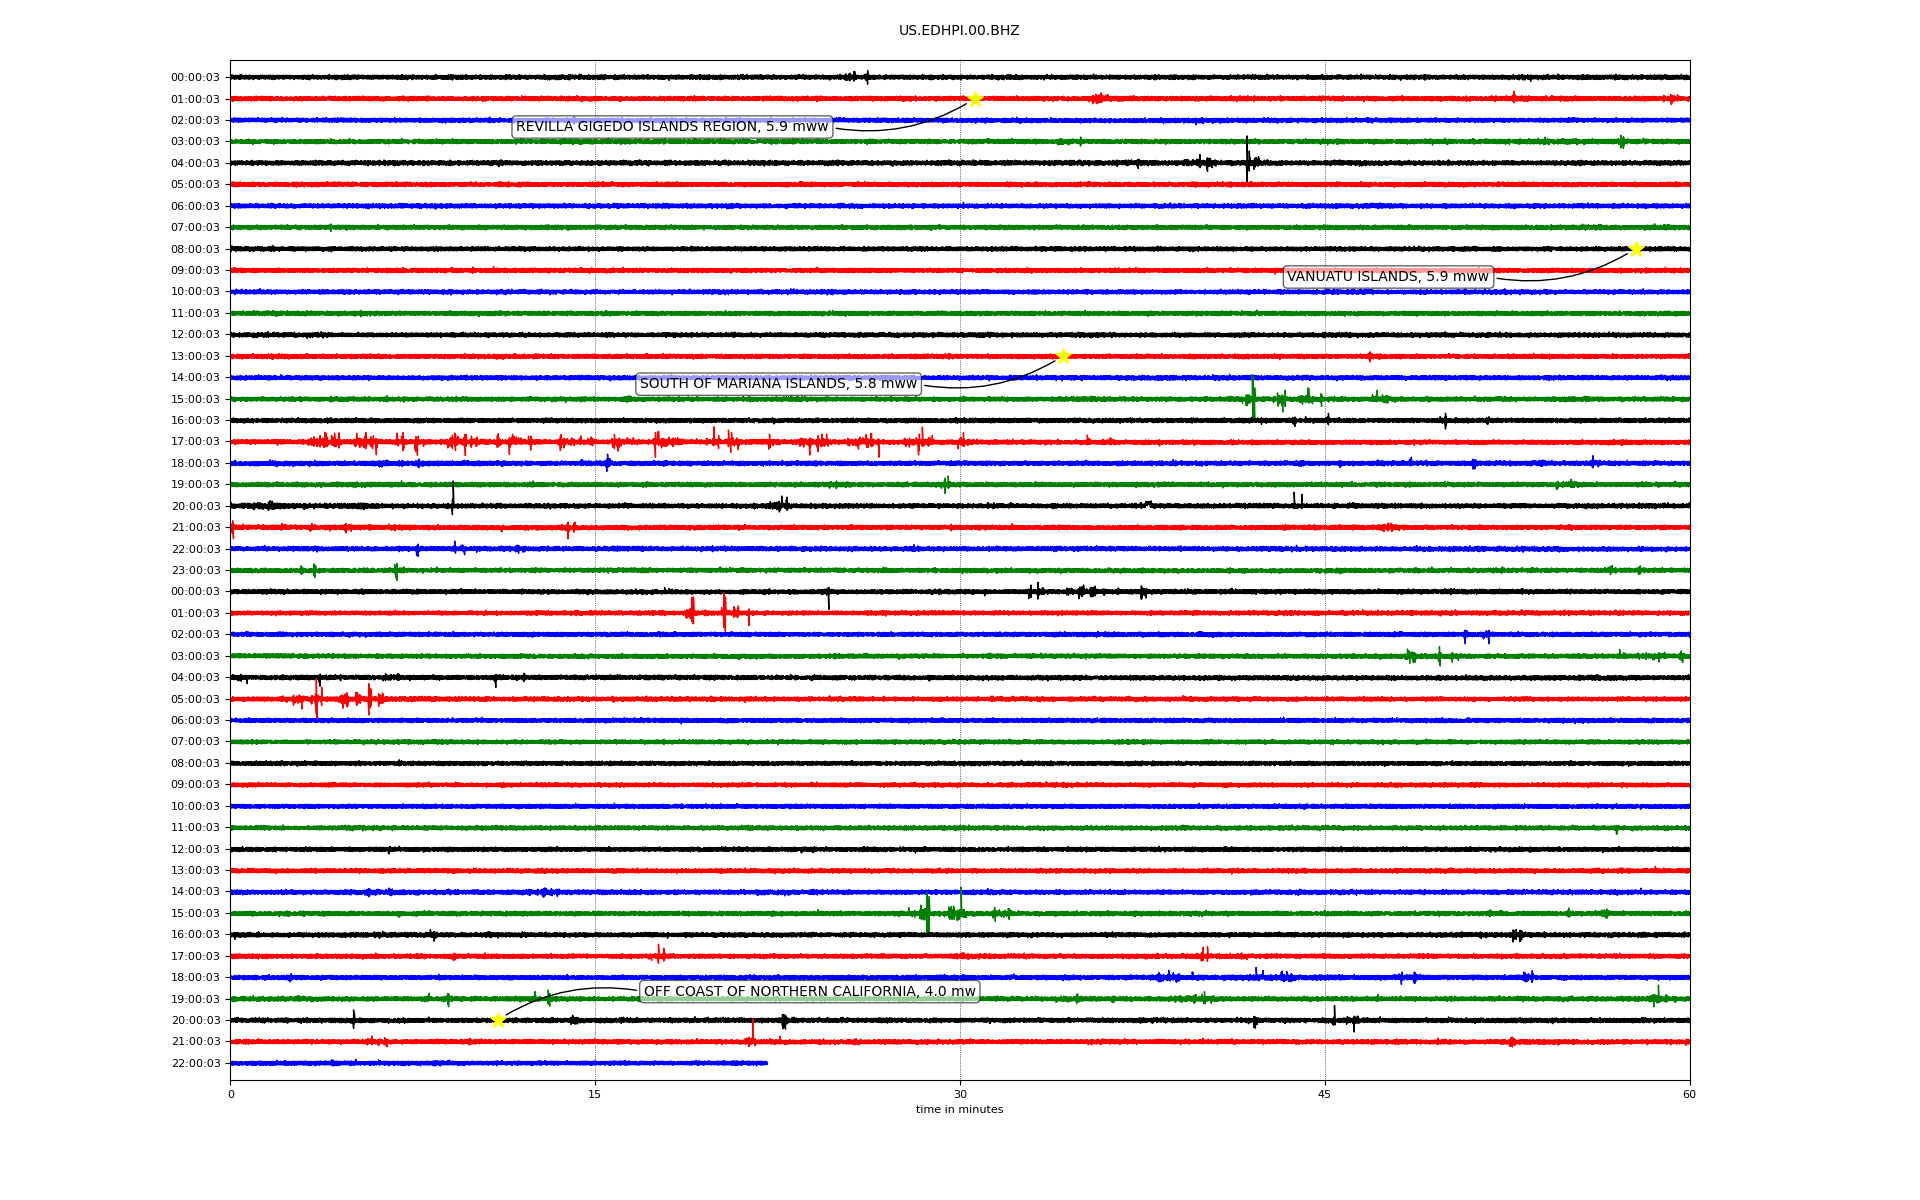This screenshot has width=1920, height=1200.
Task: Click the 22:00:03 time label of the short final blue trace
Action: pos(195,1063)
